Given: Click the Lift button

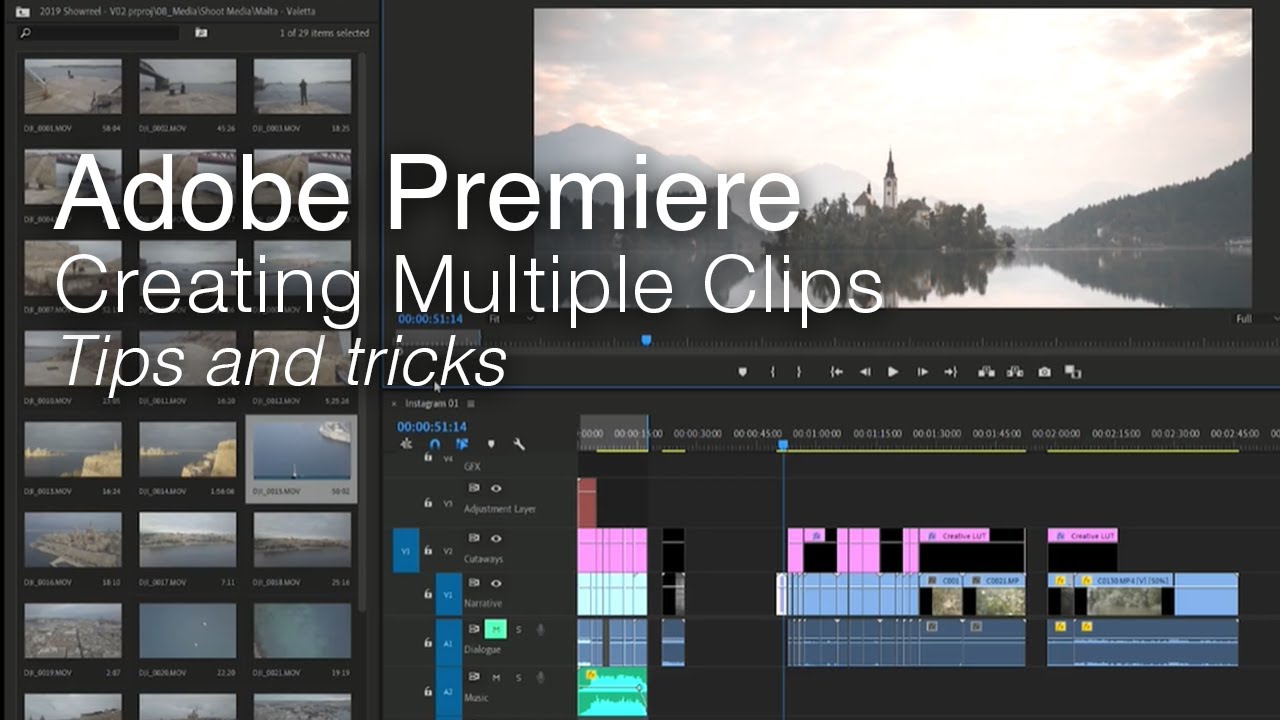Looking at the screenshot, I should tap(987, 372).
